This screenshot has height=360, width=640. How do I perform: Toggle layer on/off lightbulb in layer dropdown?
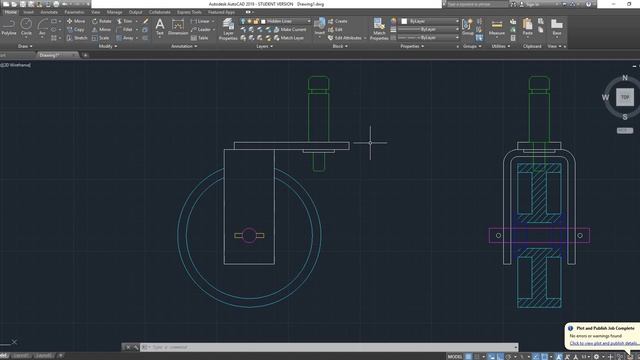point(243,21)
